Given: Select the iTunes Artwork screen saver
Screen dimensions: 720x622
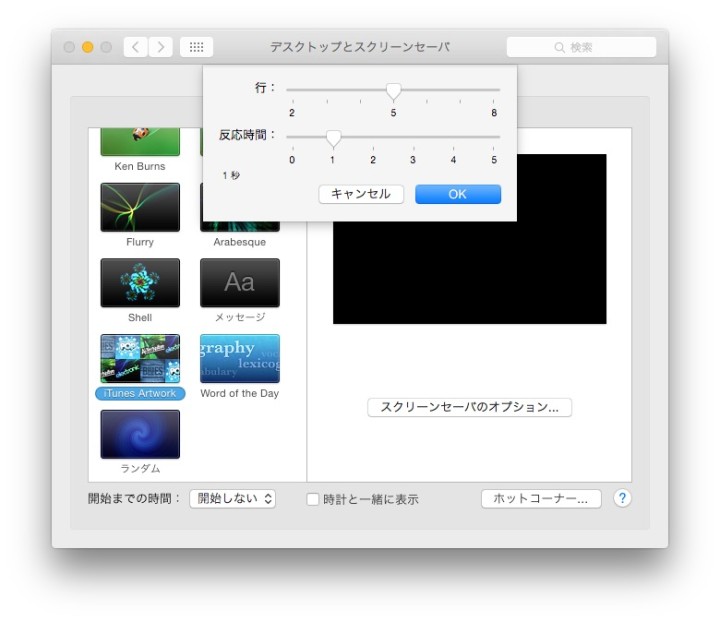Looking at the screenshot, I should pyautogui.click(x=140, y=359).
